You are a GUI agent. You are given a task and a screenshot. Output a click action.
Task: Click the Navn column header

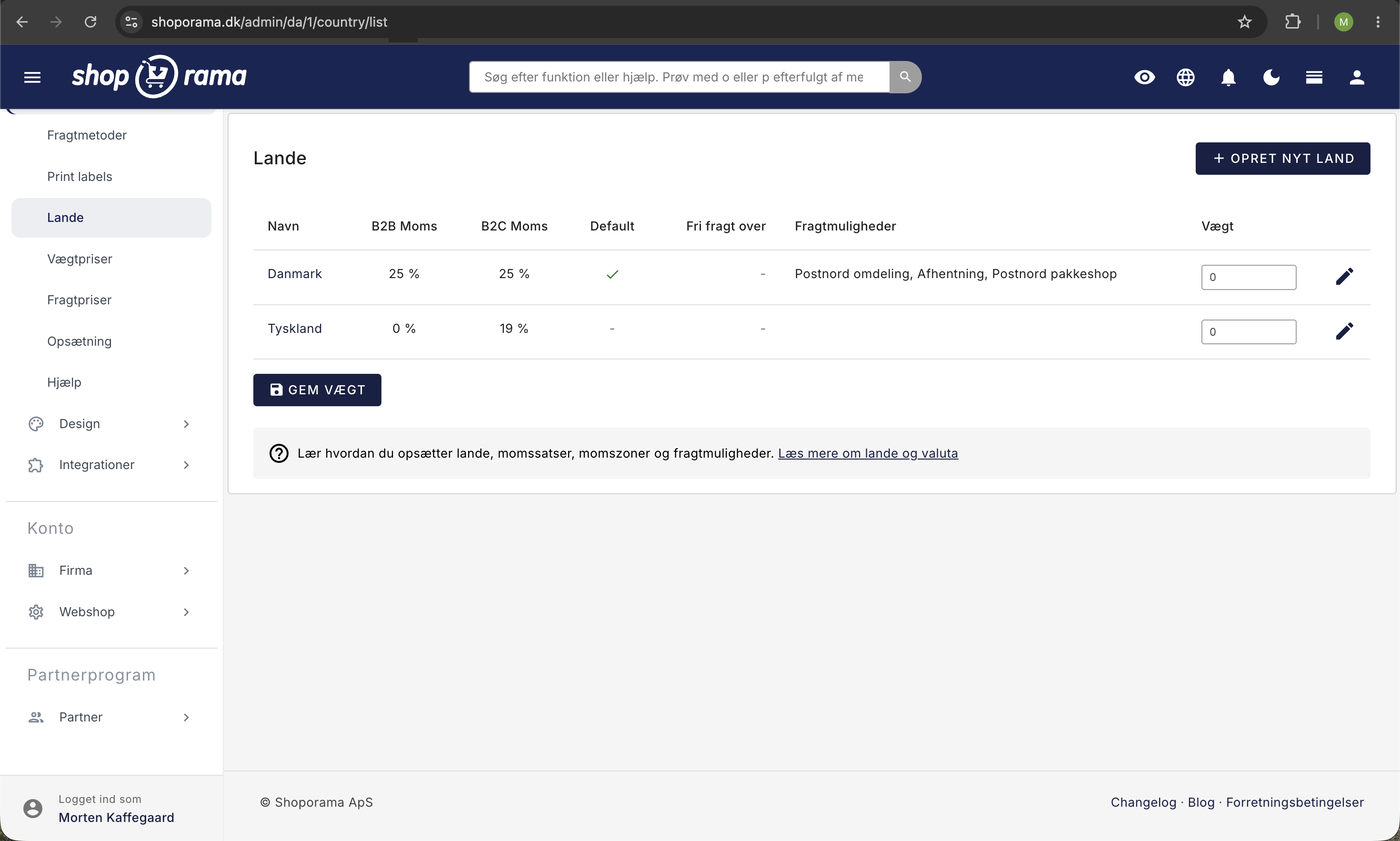point(283,226)
